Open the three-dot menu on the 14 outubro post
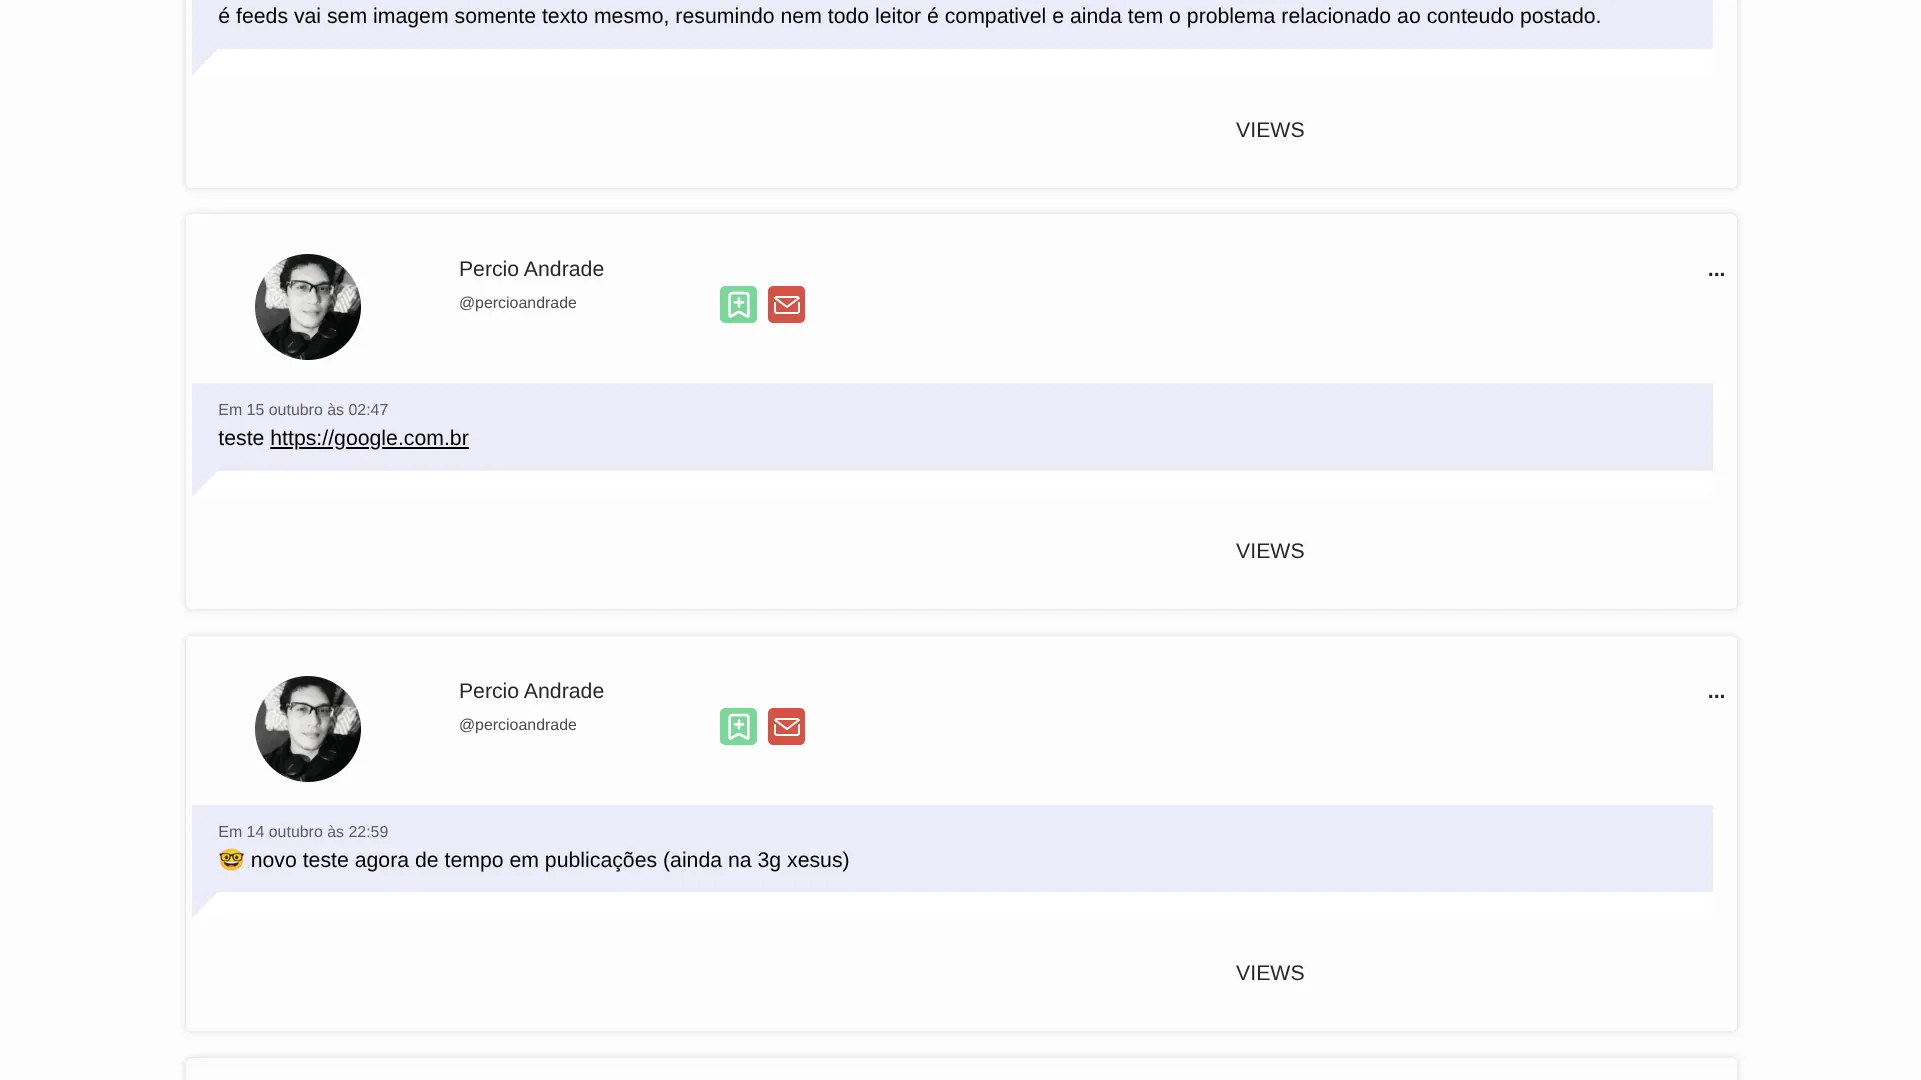The width and height of the screenshot is (1921, 1080). [1716, 696]
